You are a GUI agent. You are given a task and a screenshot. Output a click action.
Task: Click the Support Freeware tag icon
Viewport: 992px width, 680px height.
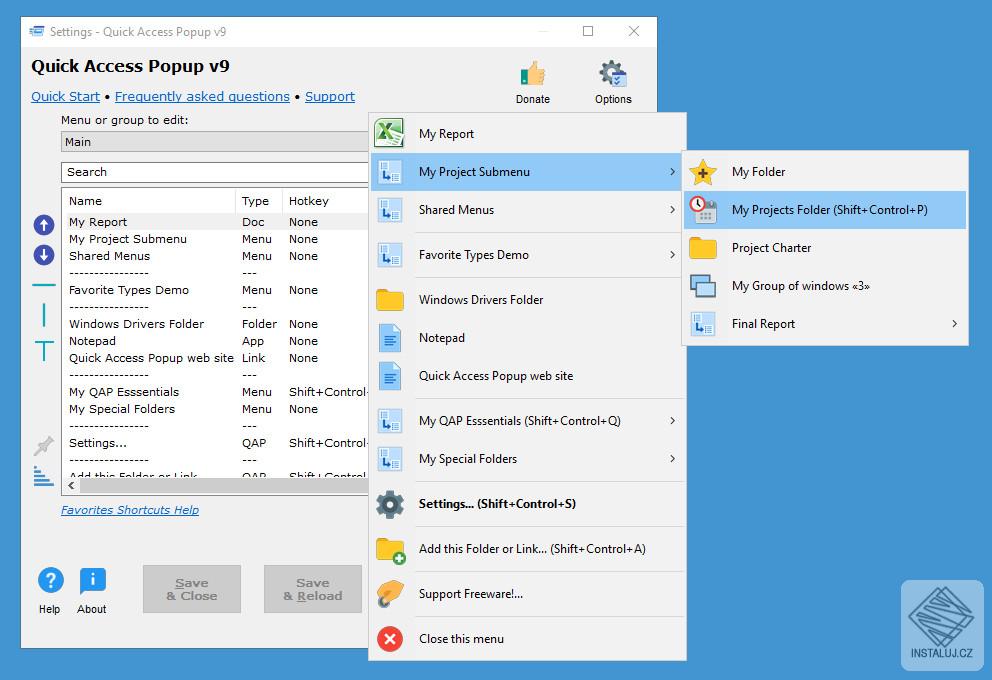(x=390, y=594)
